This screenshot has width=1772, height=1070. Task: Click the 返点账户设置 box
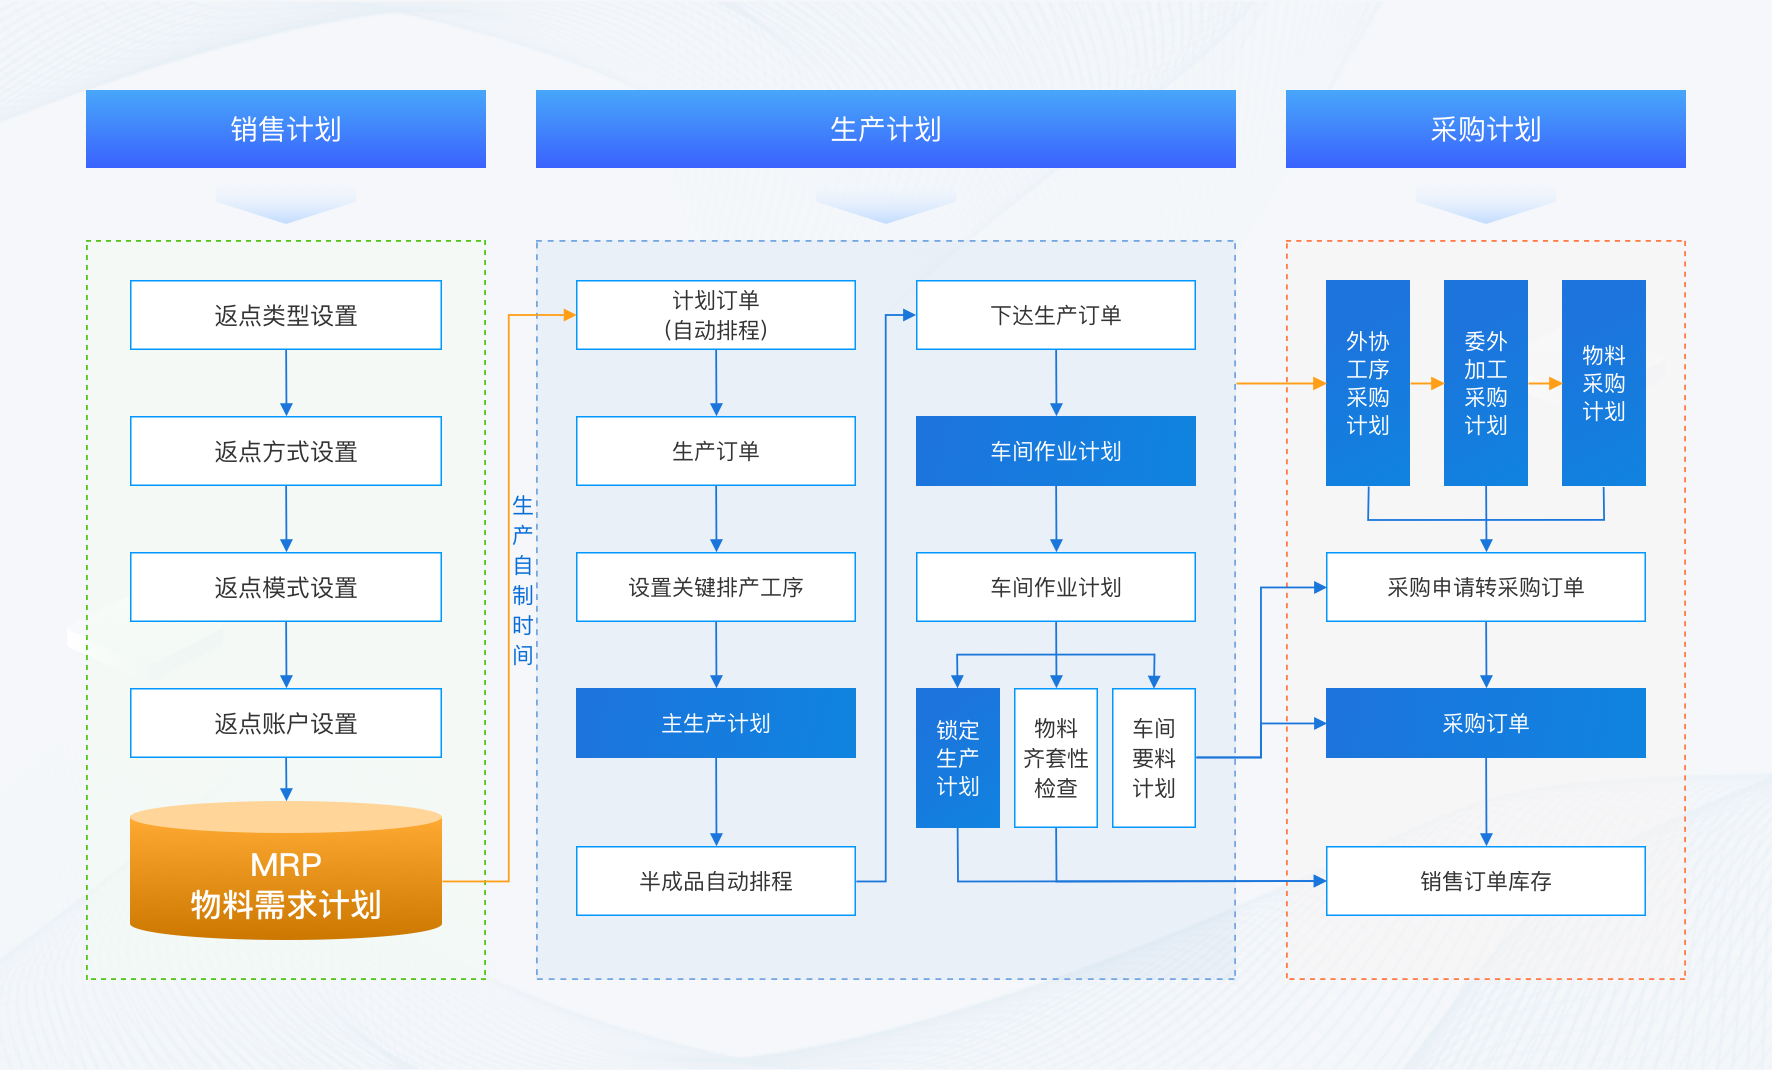coord(286,723)
